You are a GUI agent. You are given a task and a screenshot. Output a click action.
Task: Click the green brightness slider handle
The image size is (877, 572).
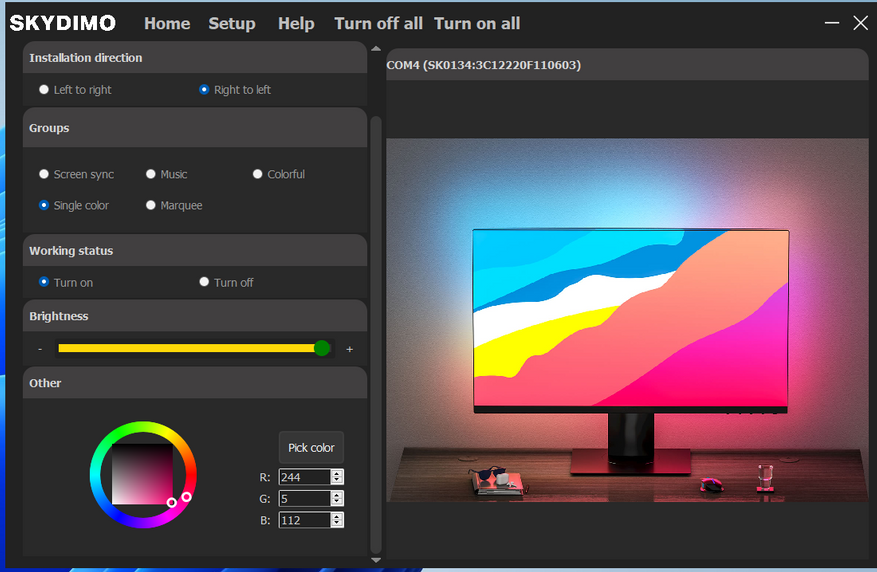point(322,348)
